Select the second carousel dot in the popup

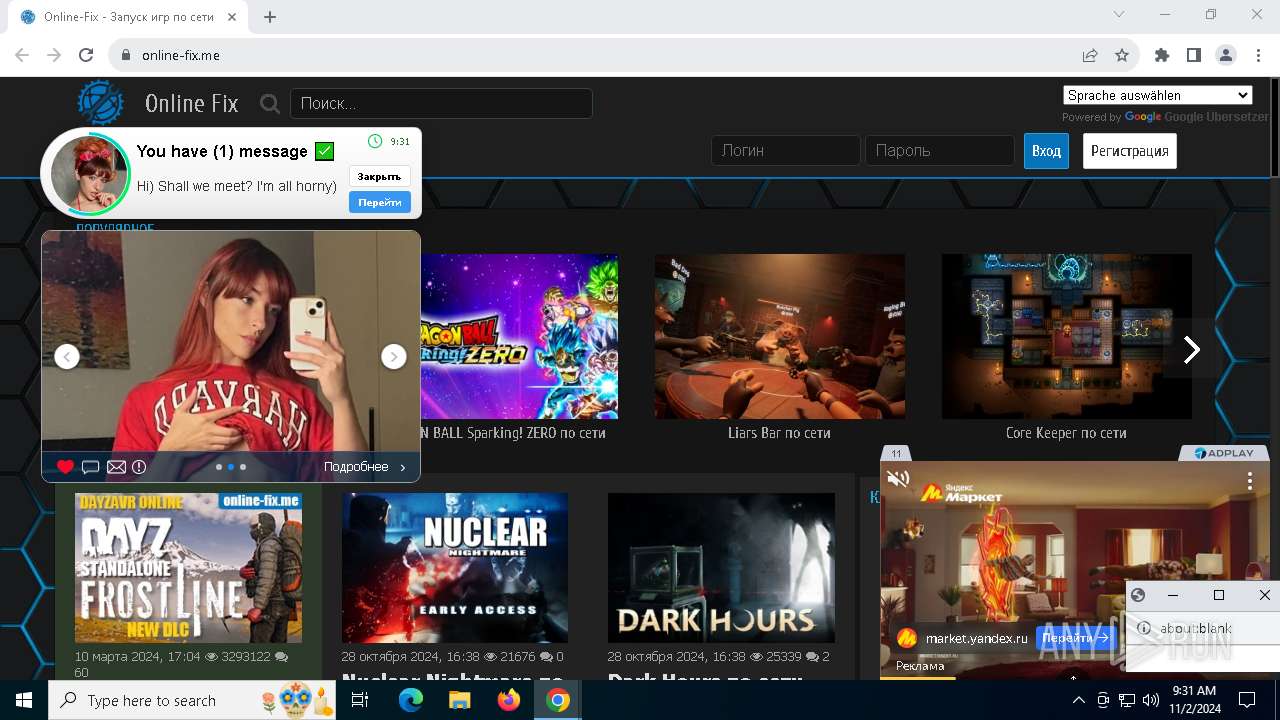coord(231,467)
